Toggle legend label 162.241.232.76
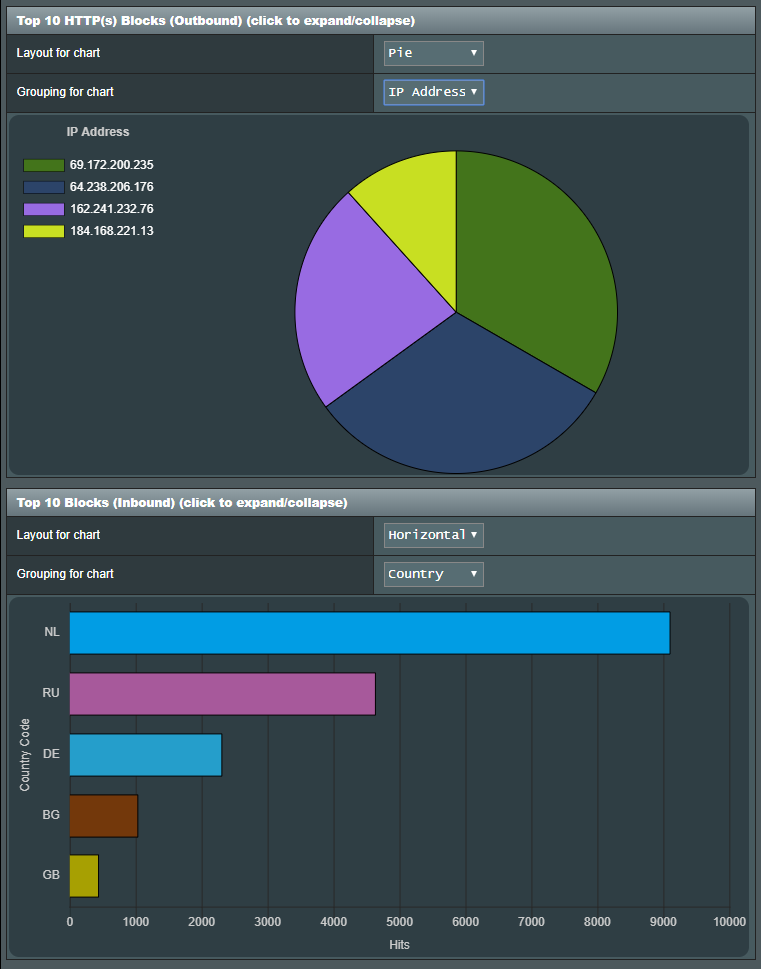This screenshot has height=969, width=761. 111,209
